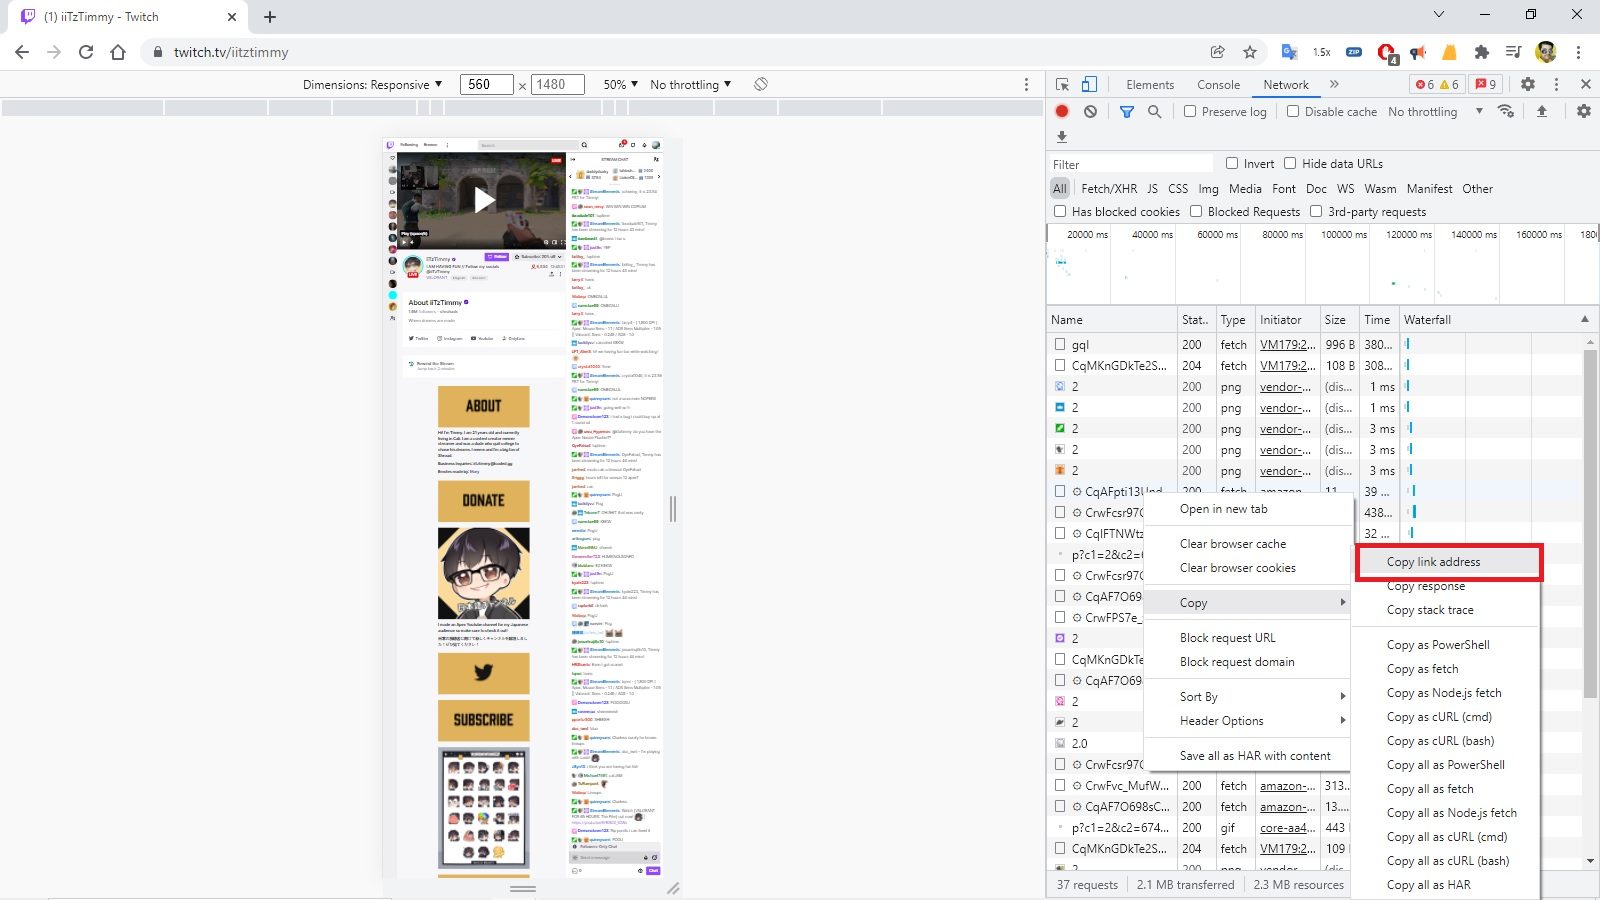Click the import HAR upload arrow
The image size is (1600, 900).
pos(1541,111)
